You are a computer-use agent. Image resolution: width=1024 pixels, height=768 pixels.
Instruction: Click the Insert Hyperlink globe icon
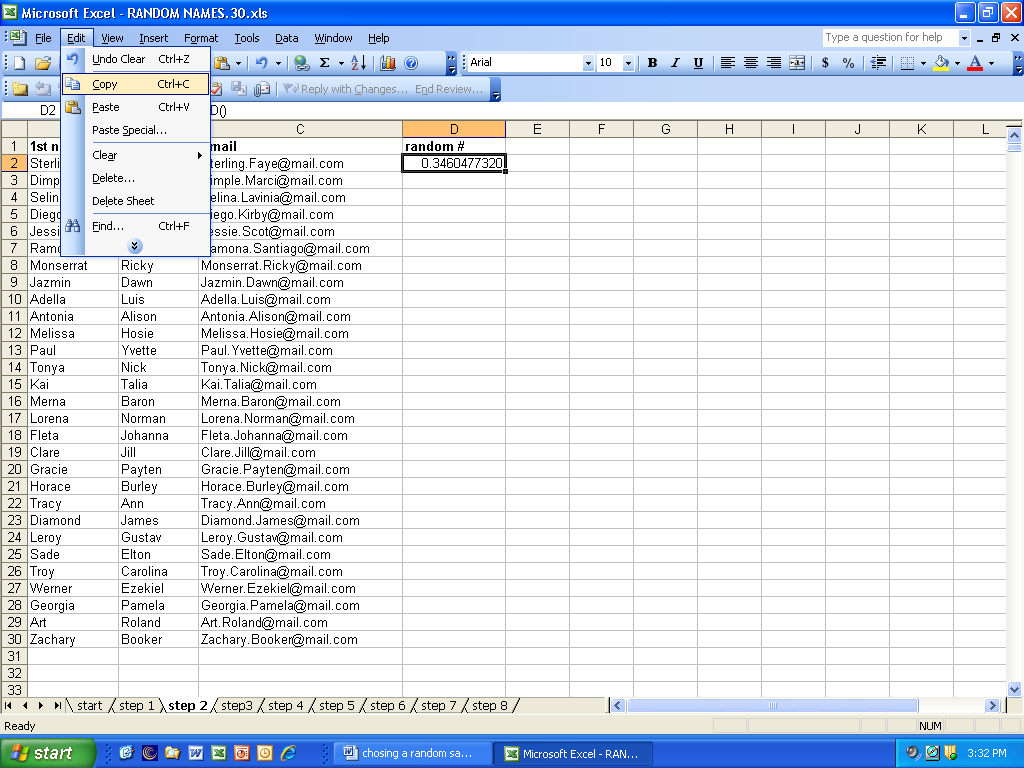[x=302, y=63]
